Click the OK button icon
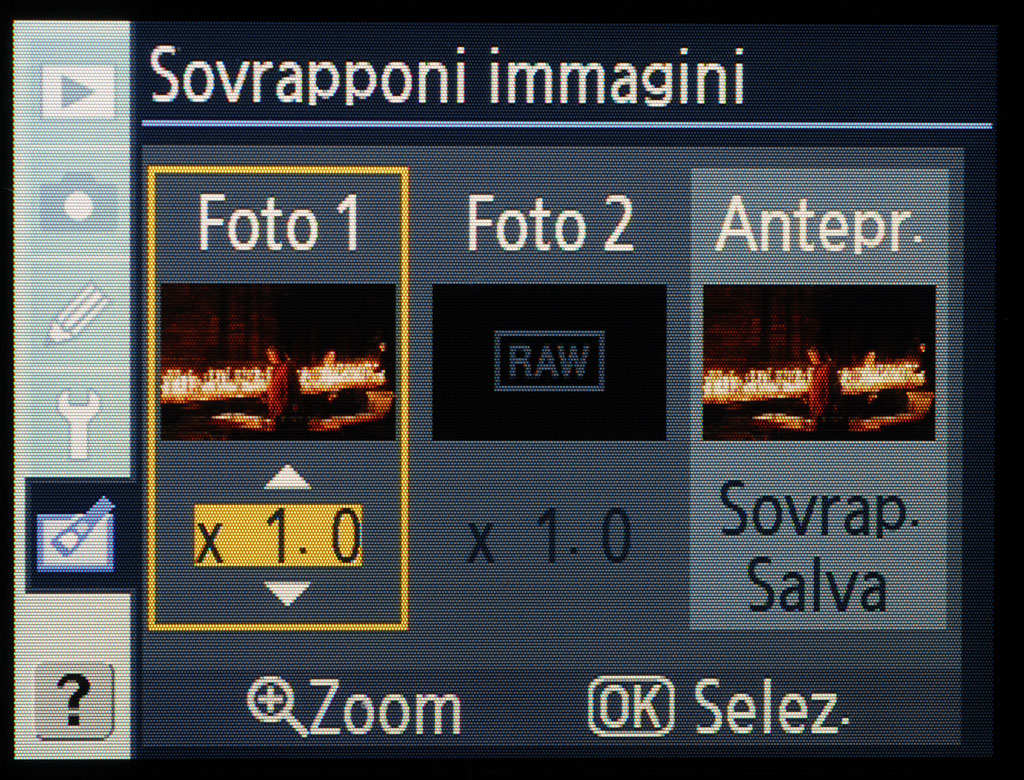Image resolution: width=1024 pixels, height=780 pixels. (631, 706)
